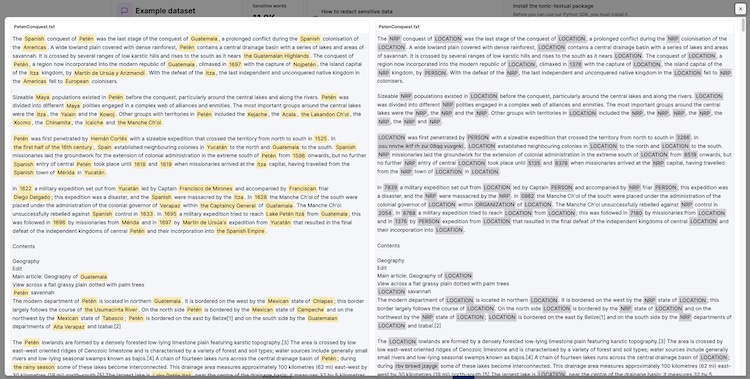Click the Example dataset chat icon behind the dialog
Image resolution: width=750 pixels, height=379 pixels.
[x=124, y=11]
